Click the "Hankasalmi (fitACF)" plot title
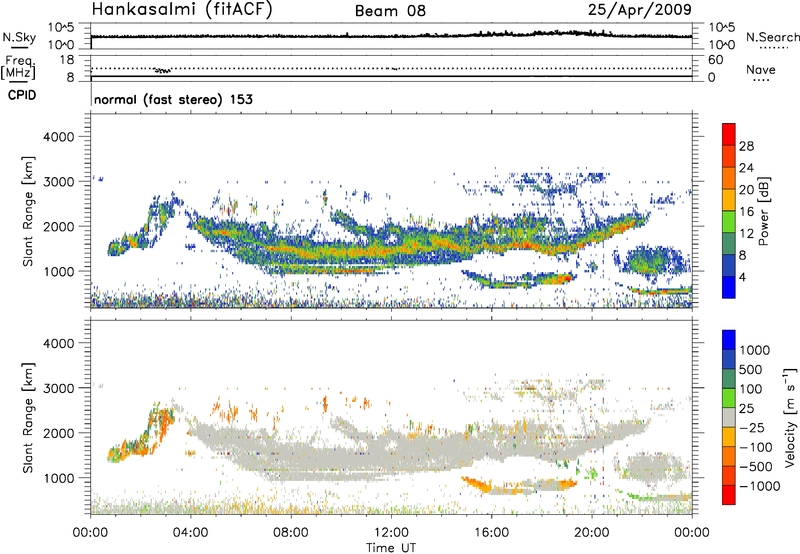 [182, 9]
